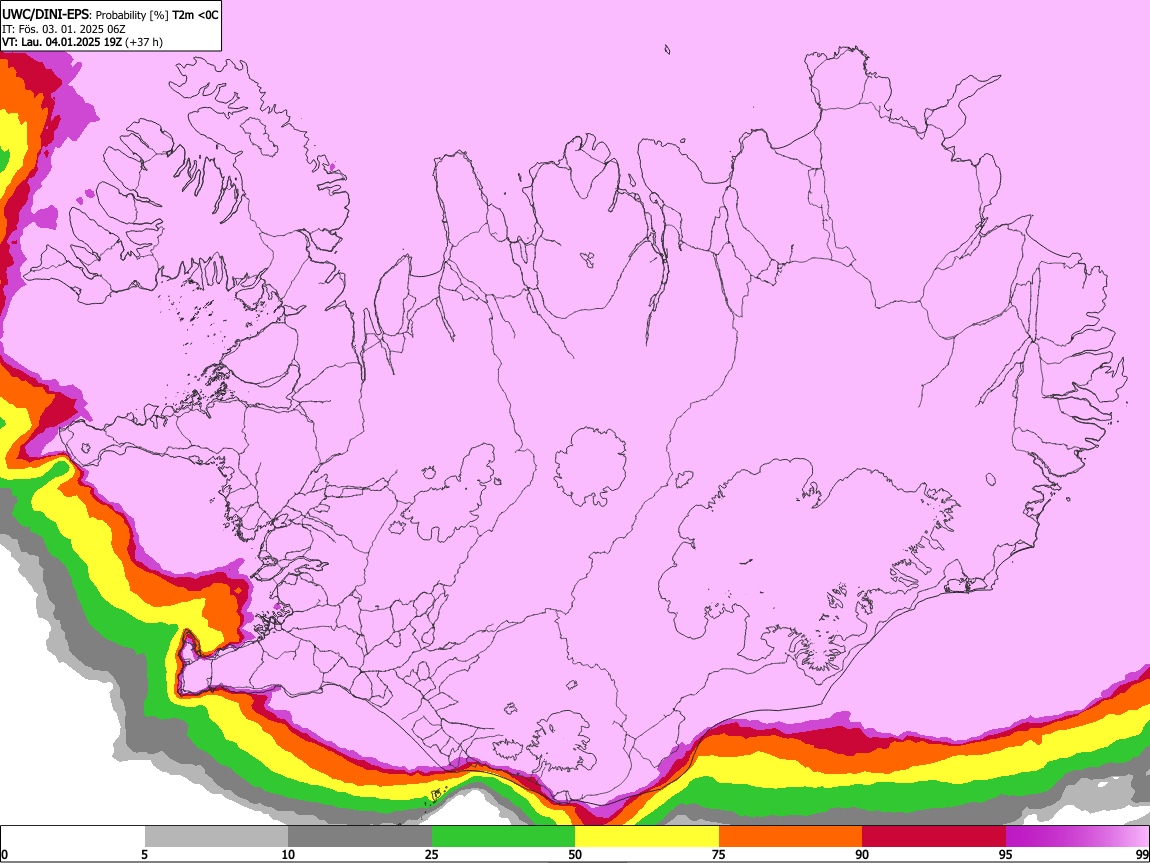Click the legend value label '90'

[862, 854]
